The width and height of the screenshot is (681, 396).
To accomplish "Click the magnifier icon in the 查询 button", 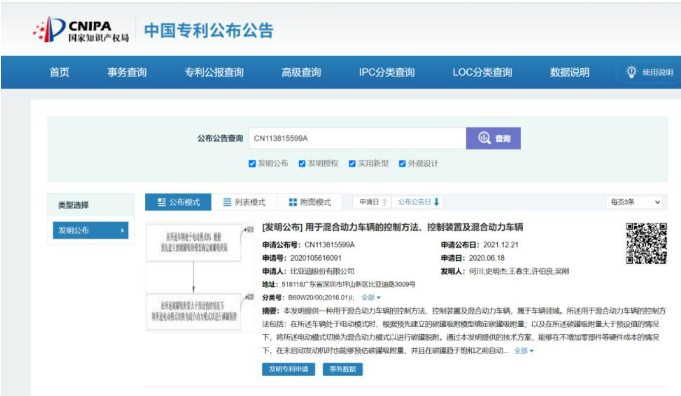I will (484, 138).
